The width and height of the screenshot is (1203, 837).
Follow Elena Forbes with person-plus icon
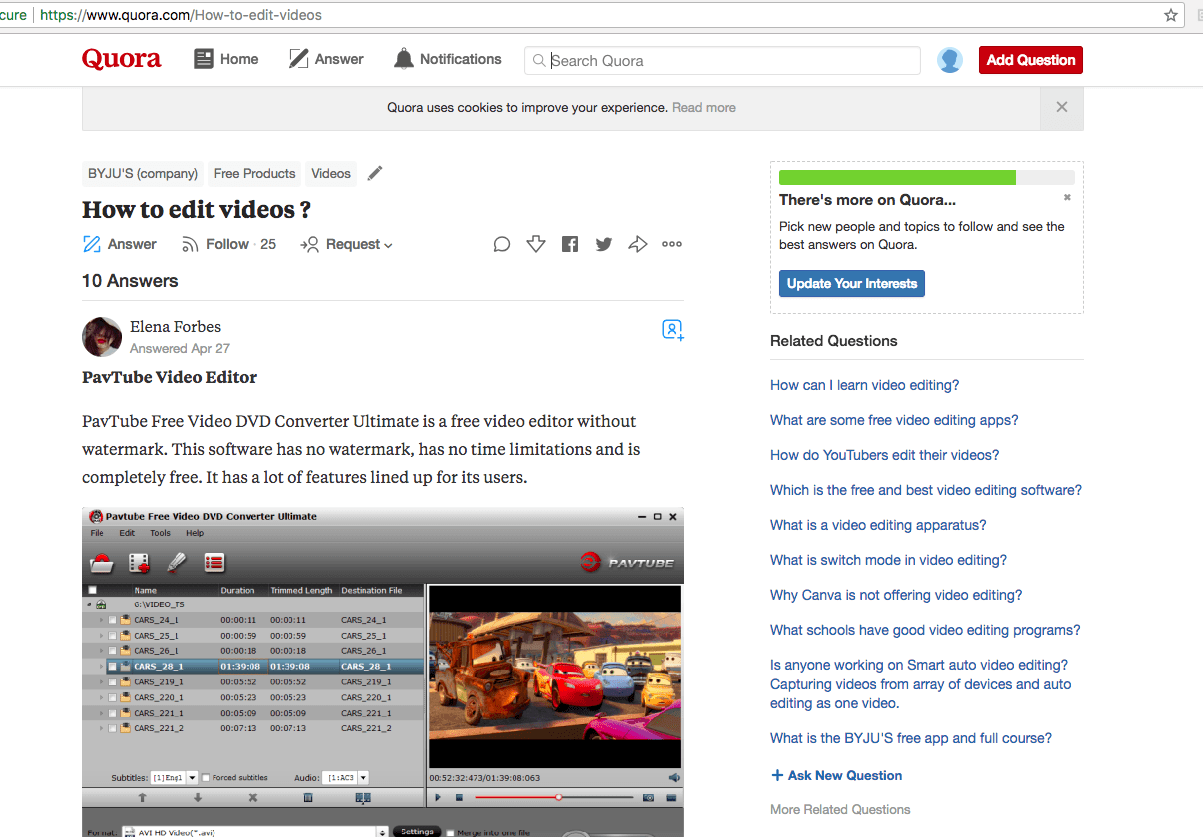[x=673, y=330]
